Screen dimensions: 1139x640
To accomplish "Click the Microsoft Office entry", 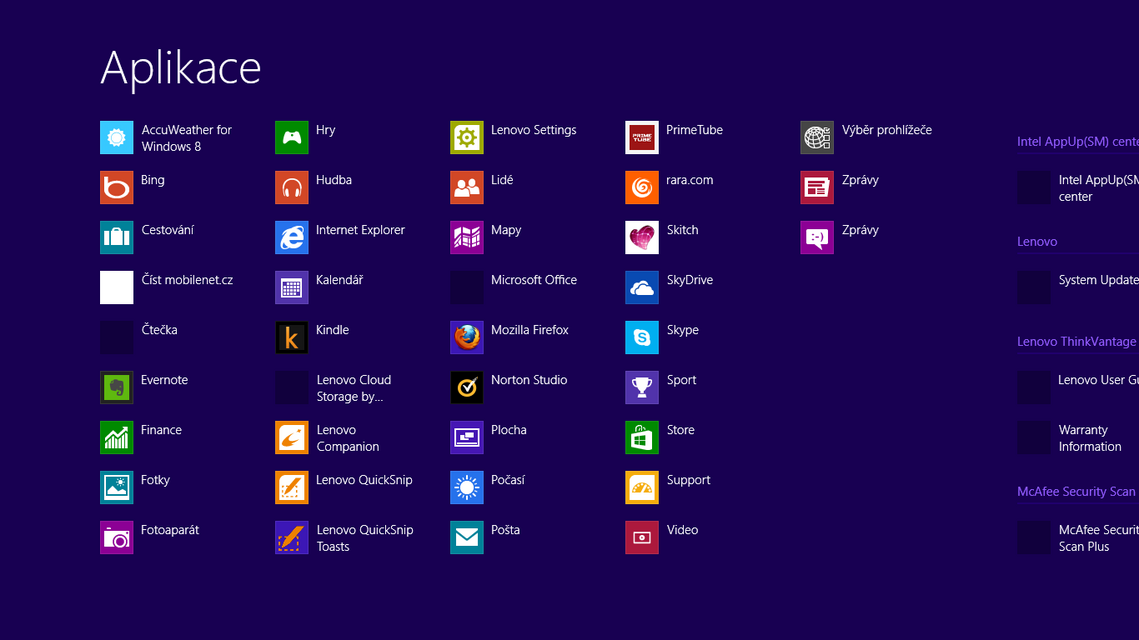I will (533, 281).
